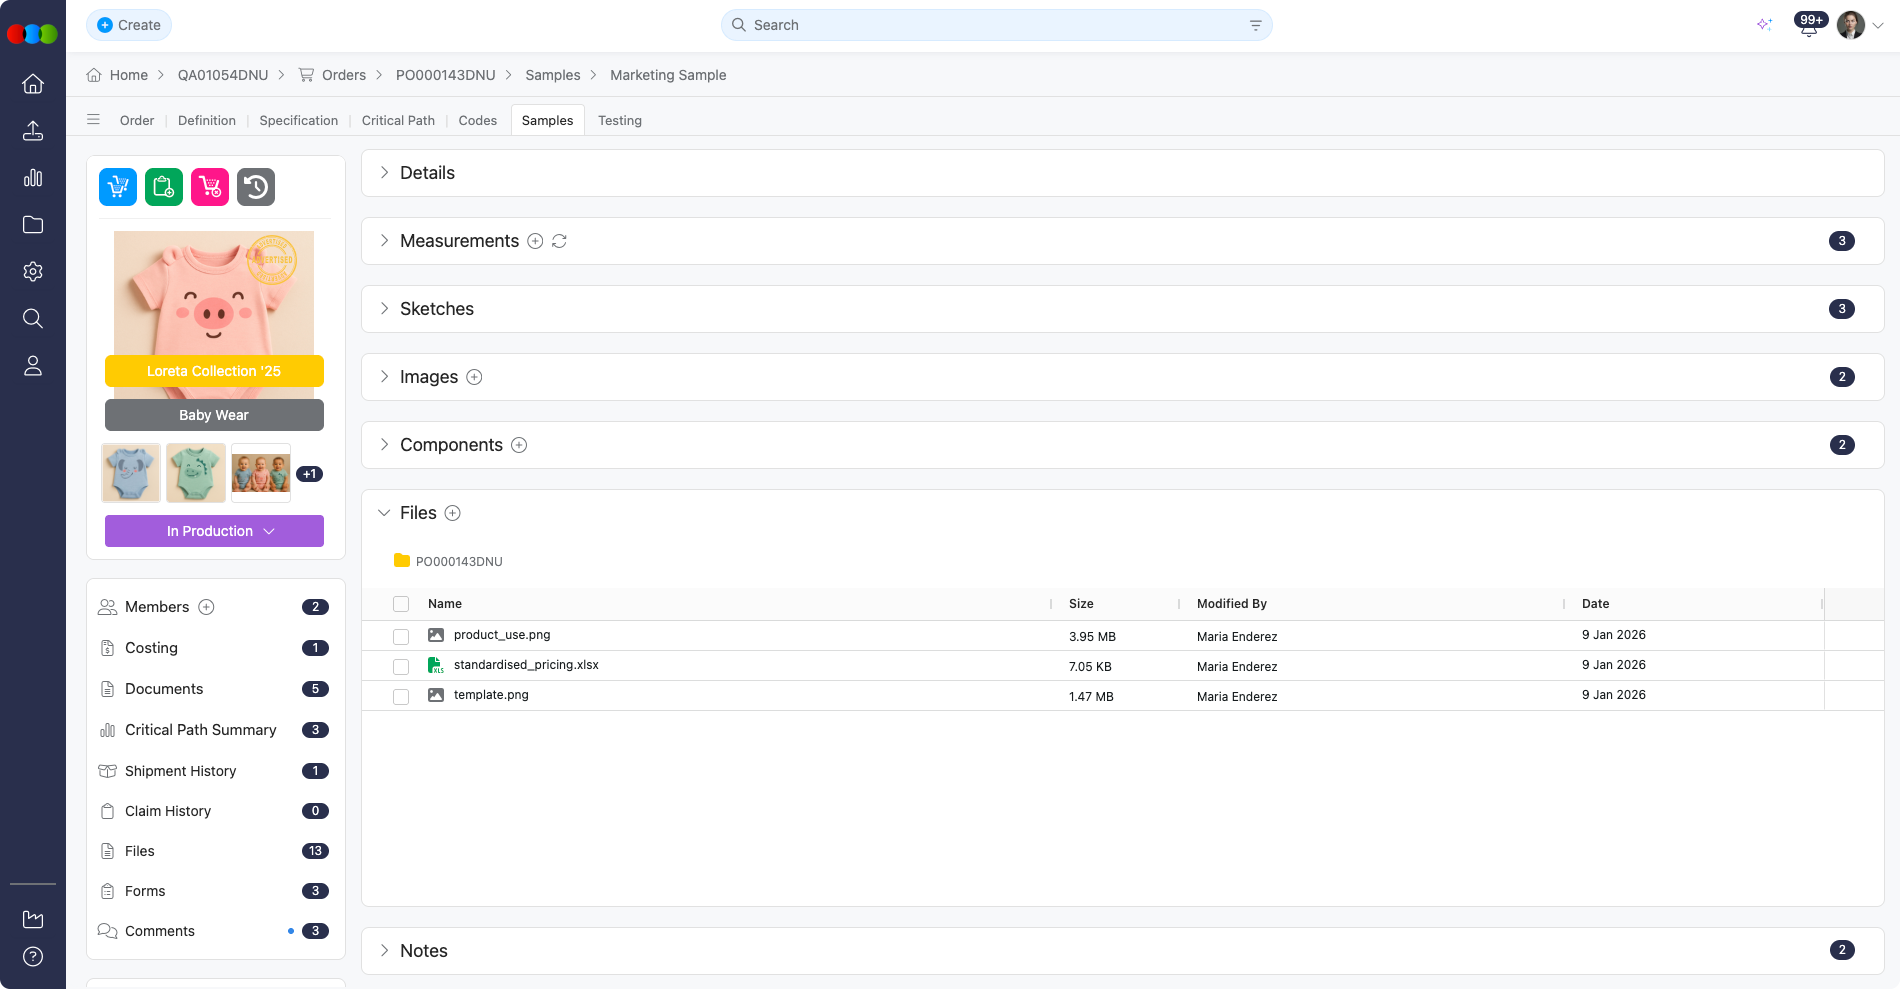
Task: Add a new file with Files plus icon
Action: tap(452, 513)
